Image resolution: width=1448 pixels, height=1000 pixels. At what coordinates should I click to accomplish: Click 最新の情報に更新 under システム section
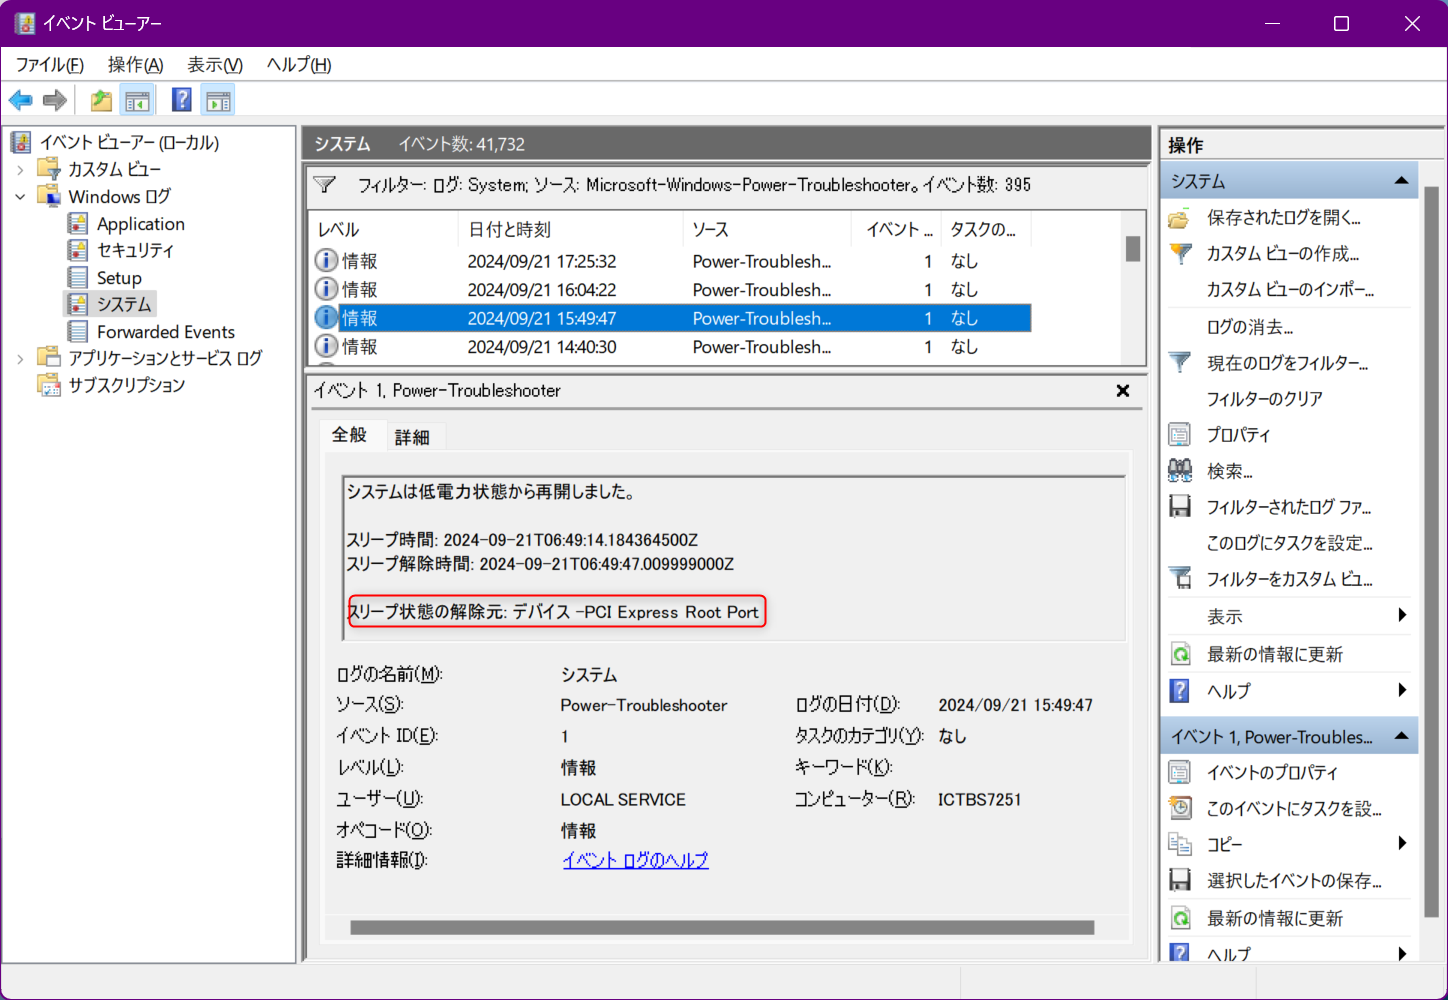(x=1274, y=654)
